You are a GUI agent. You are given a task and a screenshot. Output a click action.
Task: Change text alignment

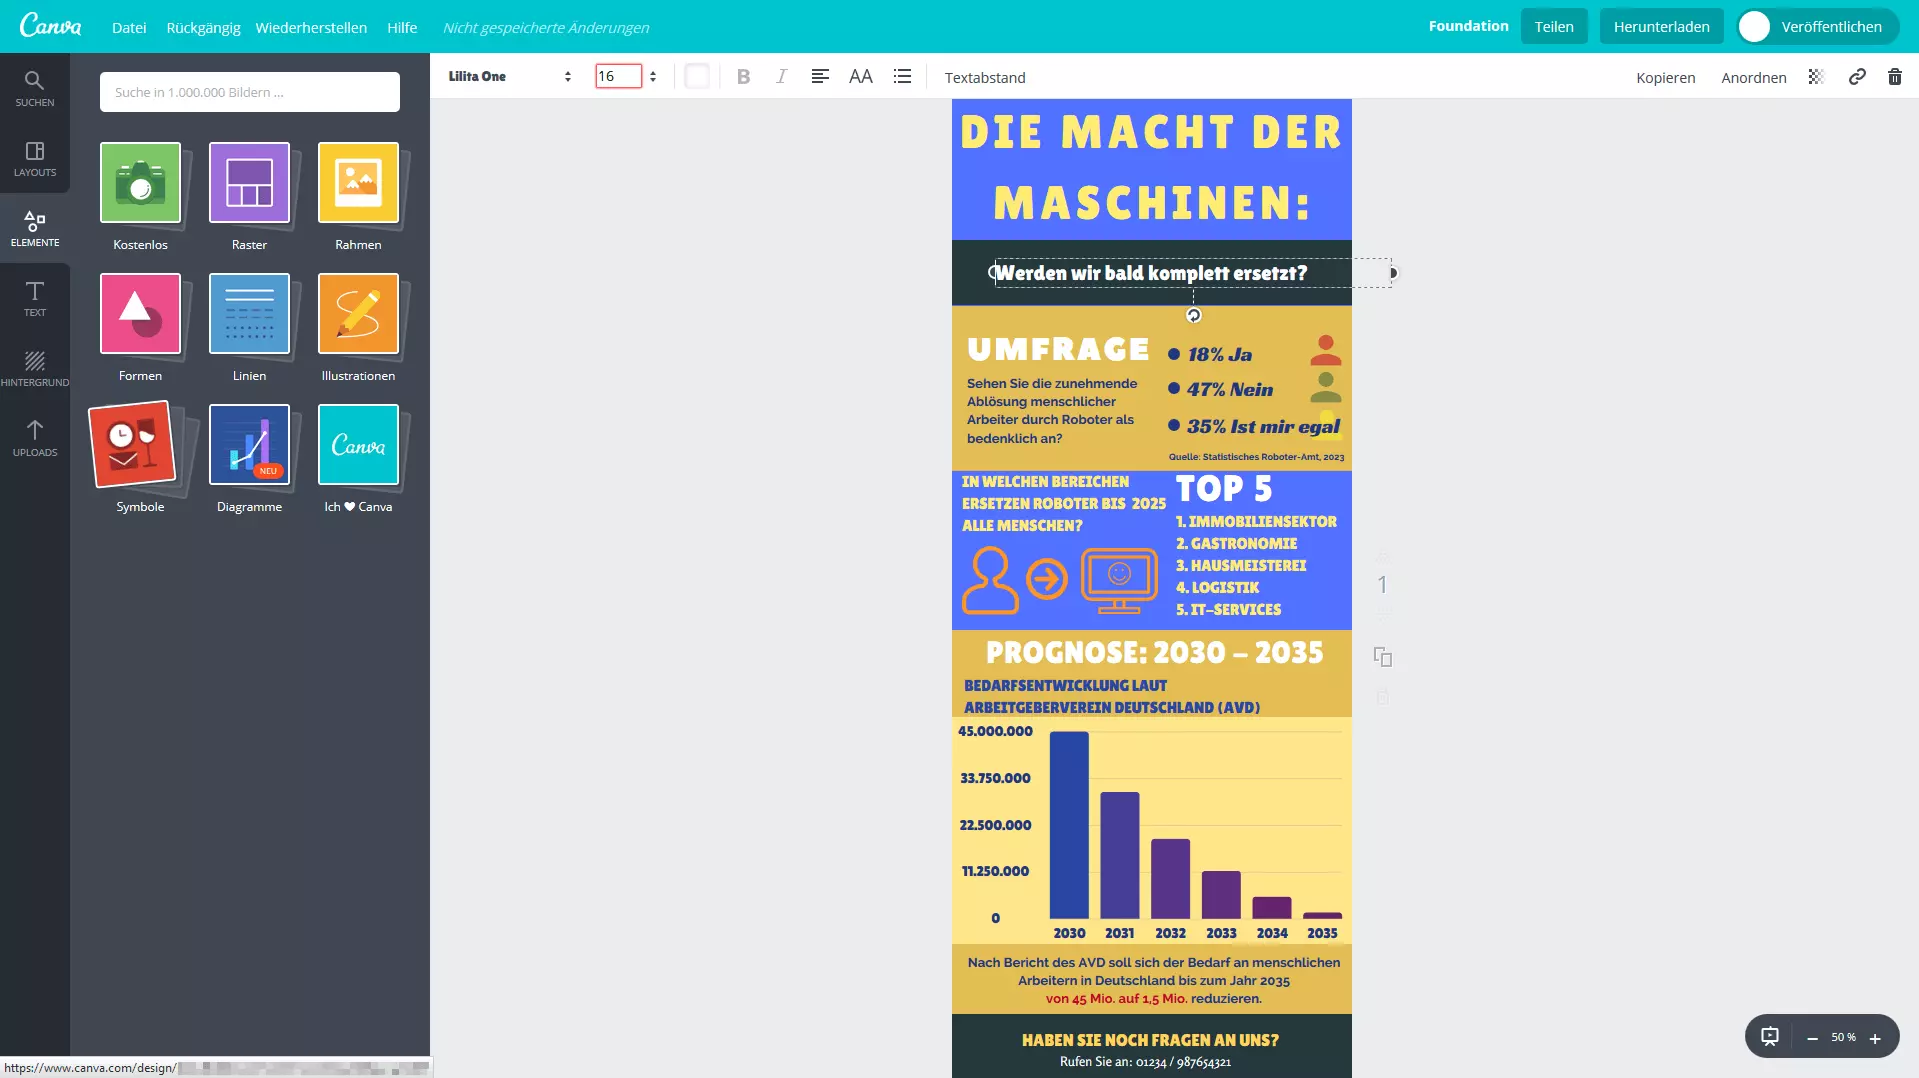820,76
